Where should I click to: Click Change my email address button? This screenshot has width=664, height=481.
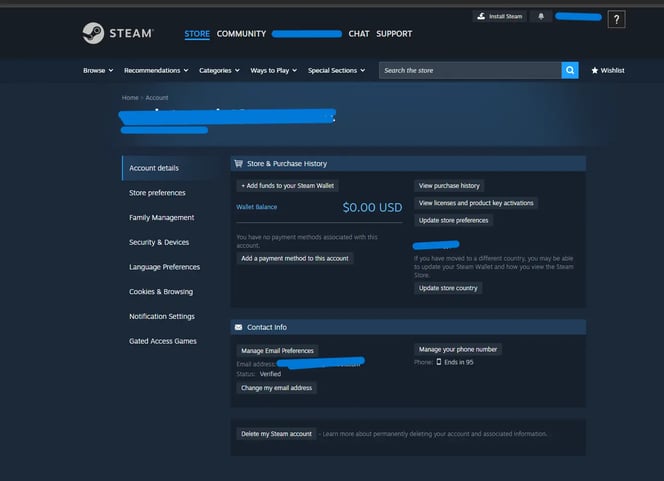tap(277, 388)
